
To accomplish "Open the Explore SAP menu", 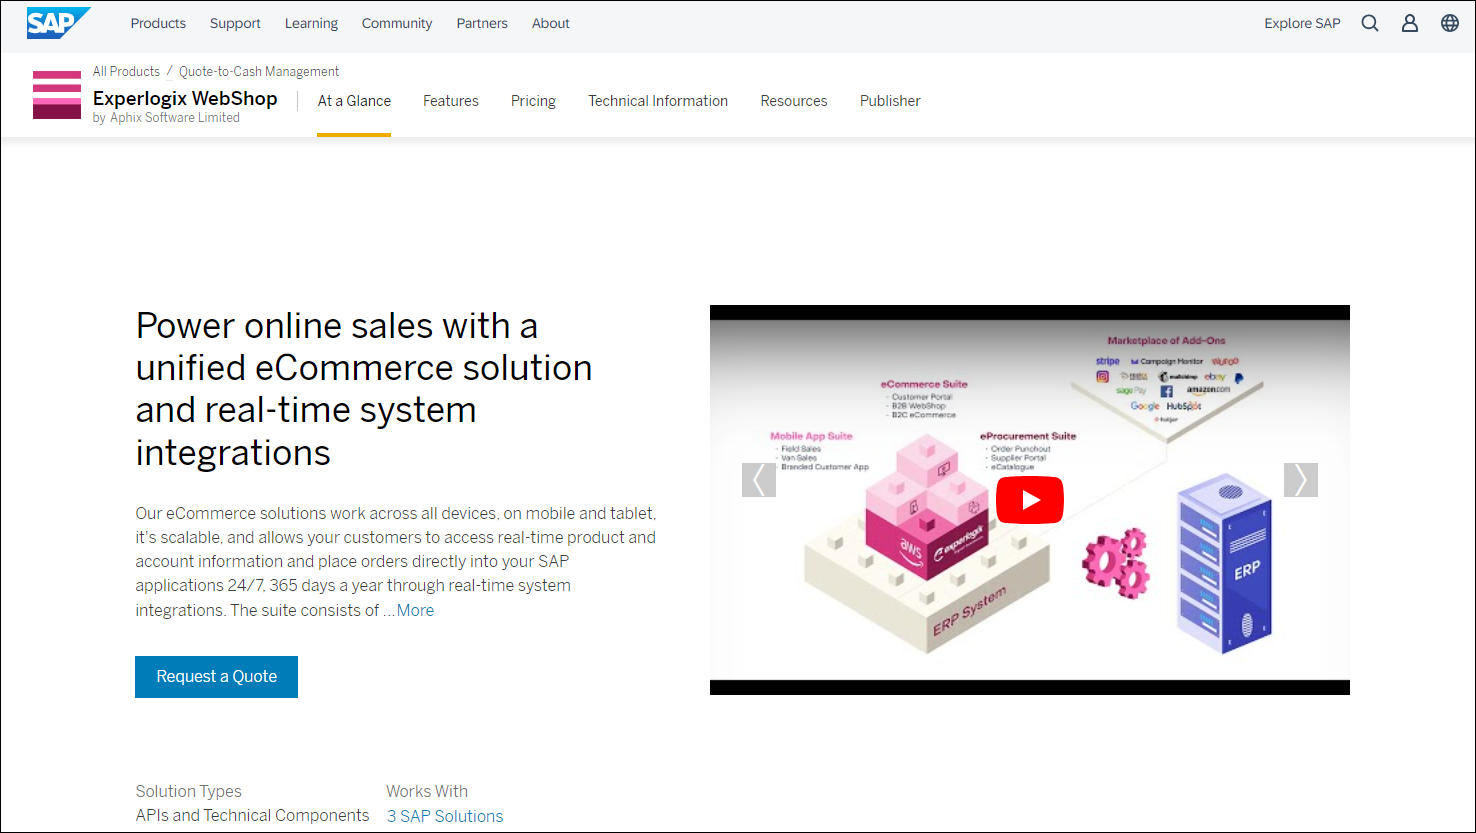I will (x=1302, y=22).
